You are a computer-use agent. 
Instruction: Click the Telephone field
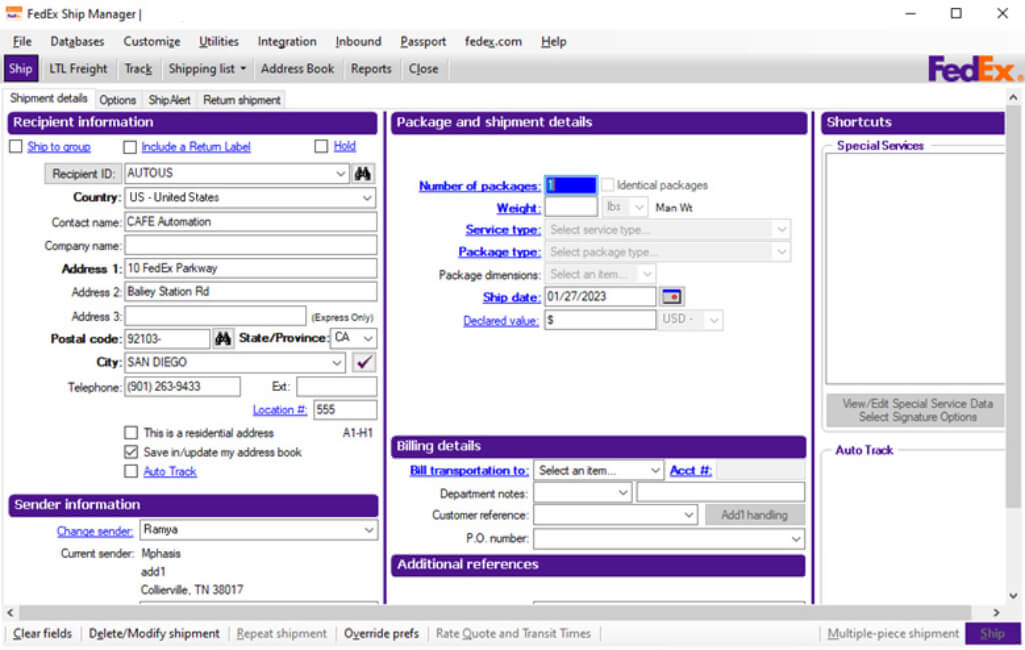tap(182, 386)
